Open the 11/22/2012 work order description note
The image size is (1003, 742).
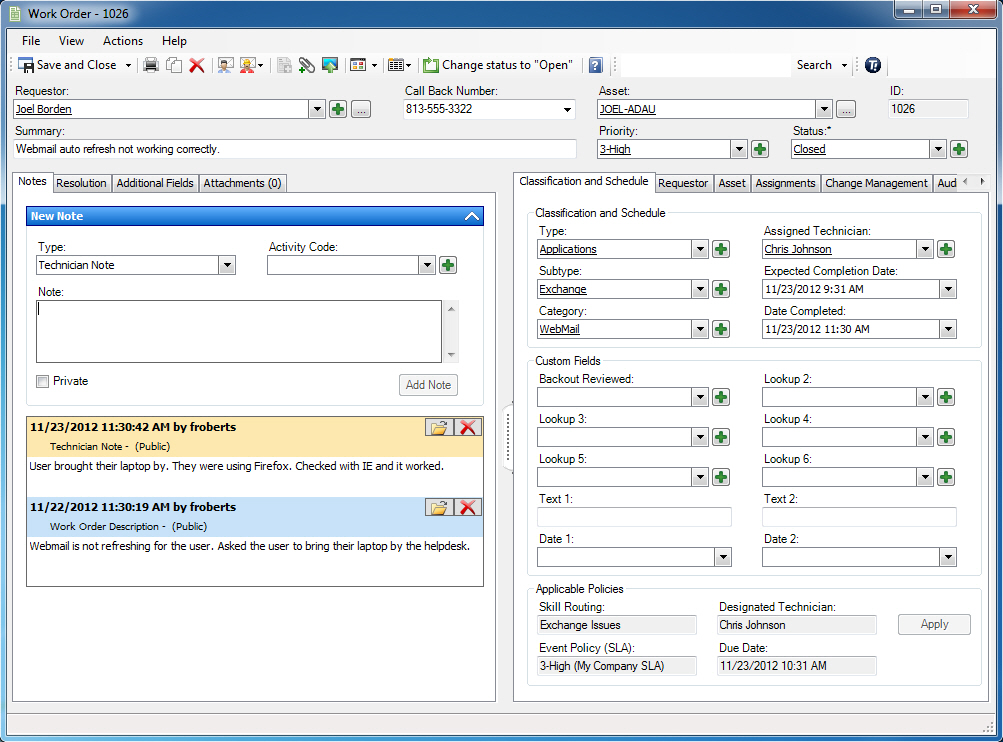[x=439, y=507]
